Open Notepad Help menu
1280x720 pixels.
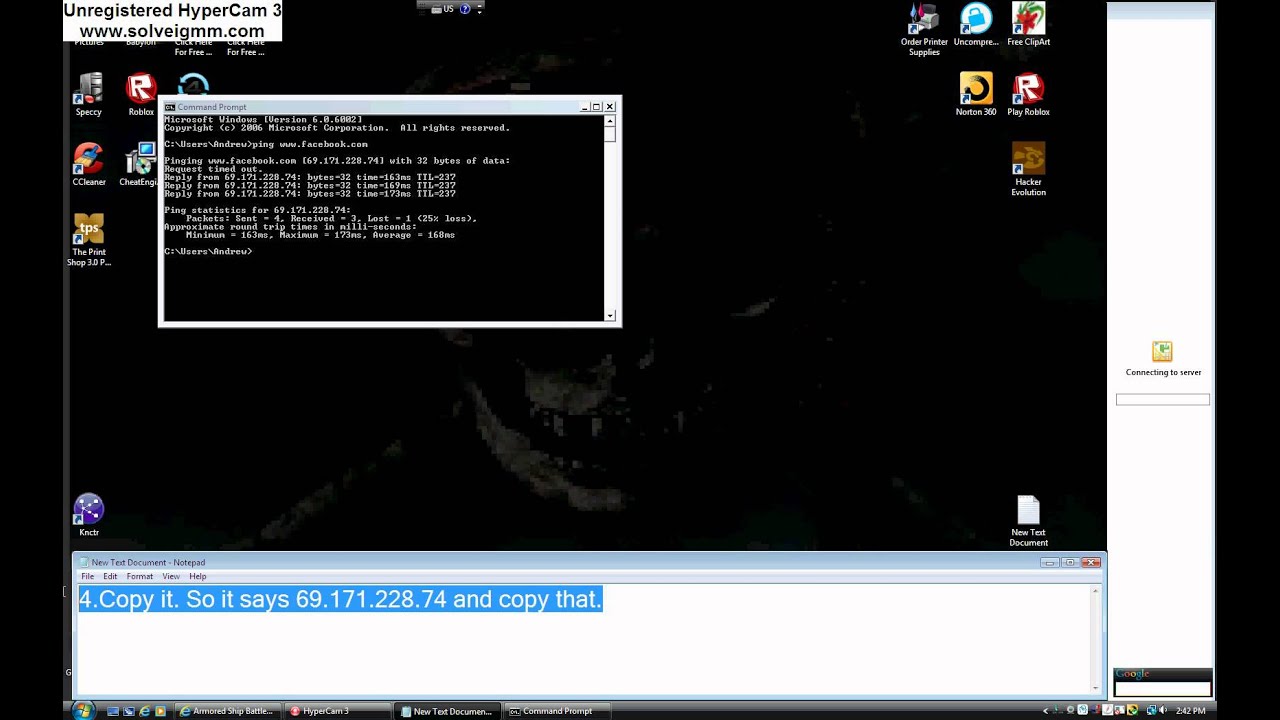click(198, 576)
